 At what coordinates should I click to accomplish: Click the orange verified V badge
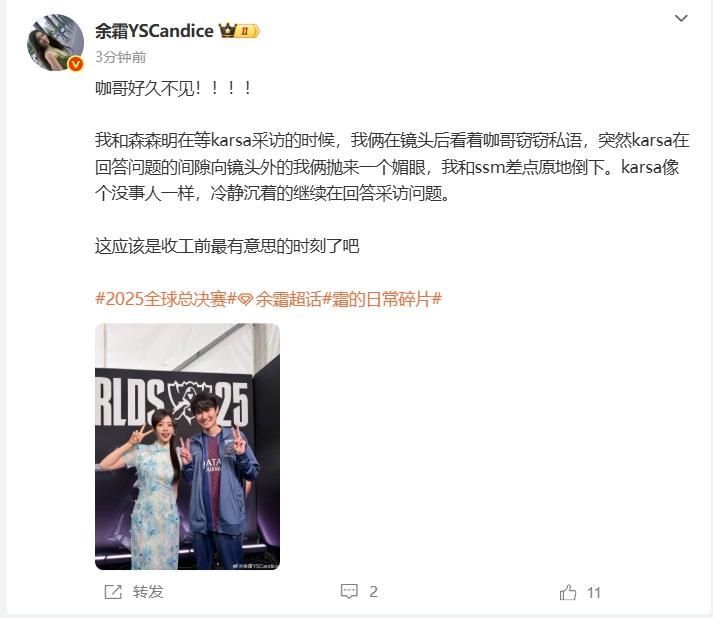75,64
